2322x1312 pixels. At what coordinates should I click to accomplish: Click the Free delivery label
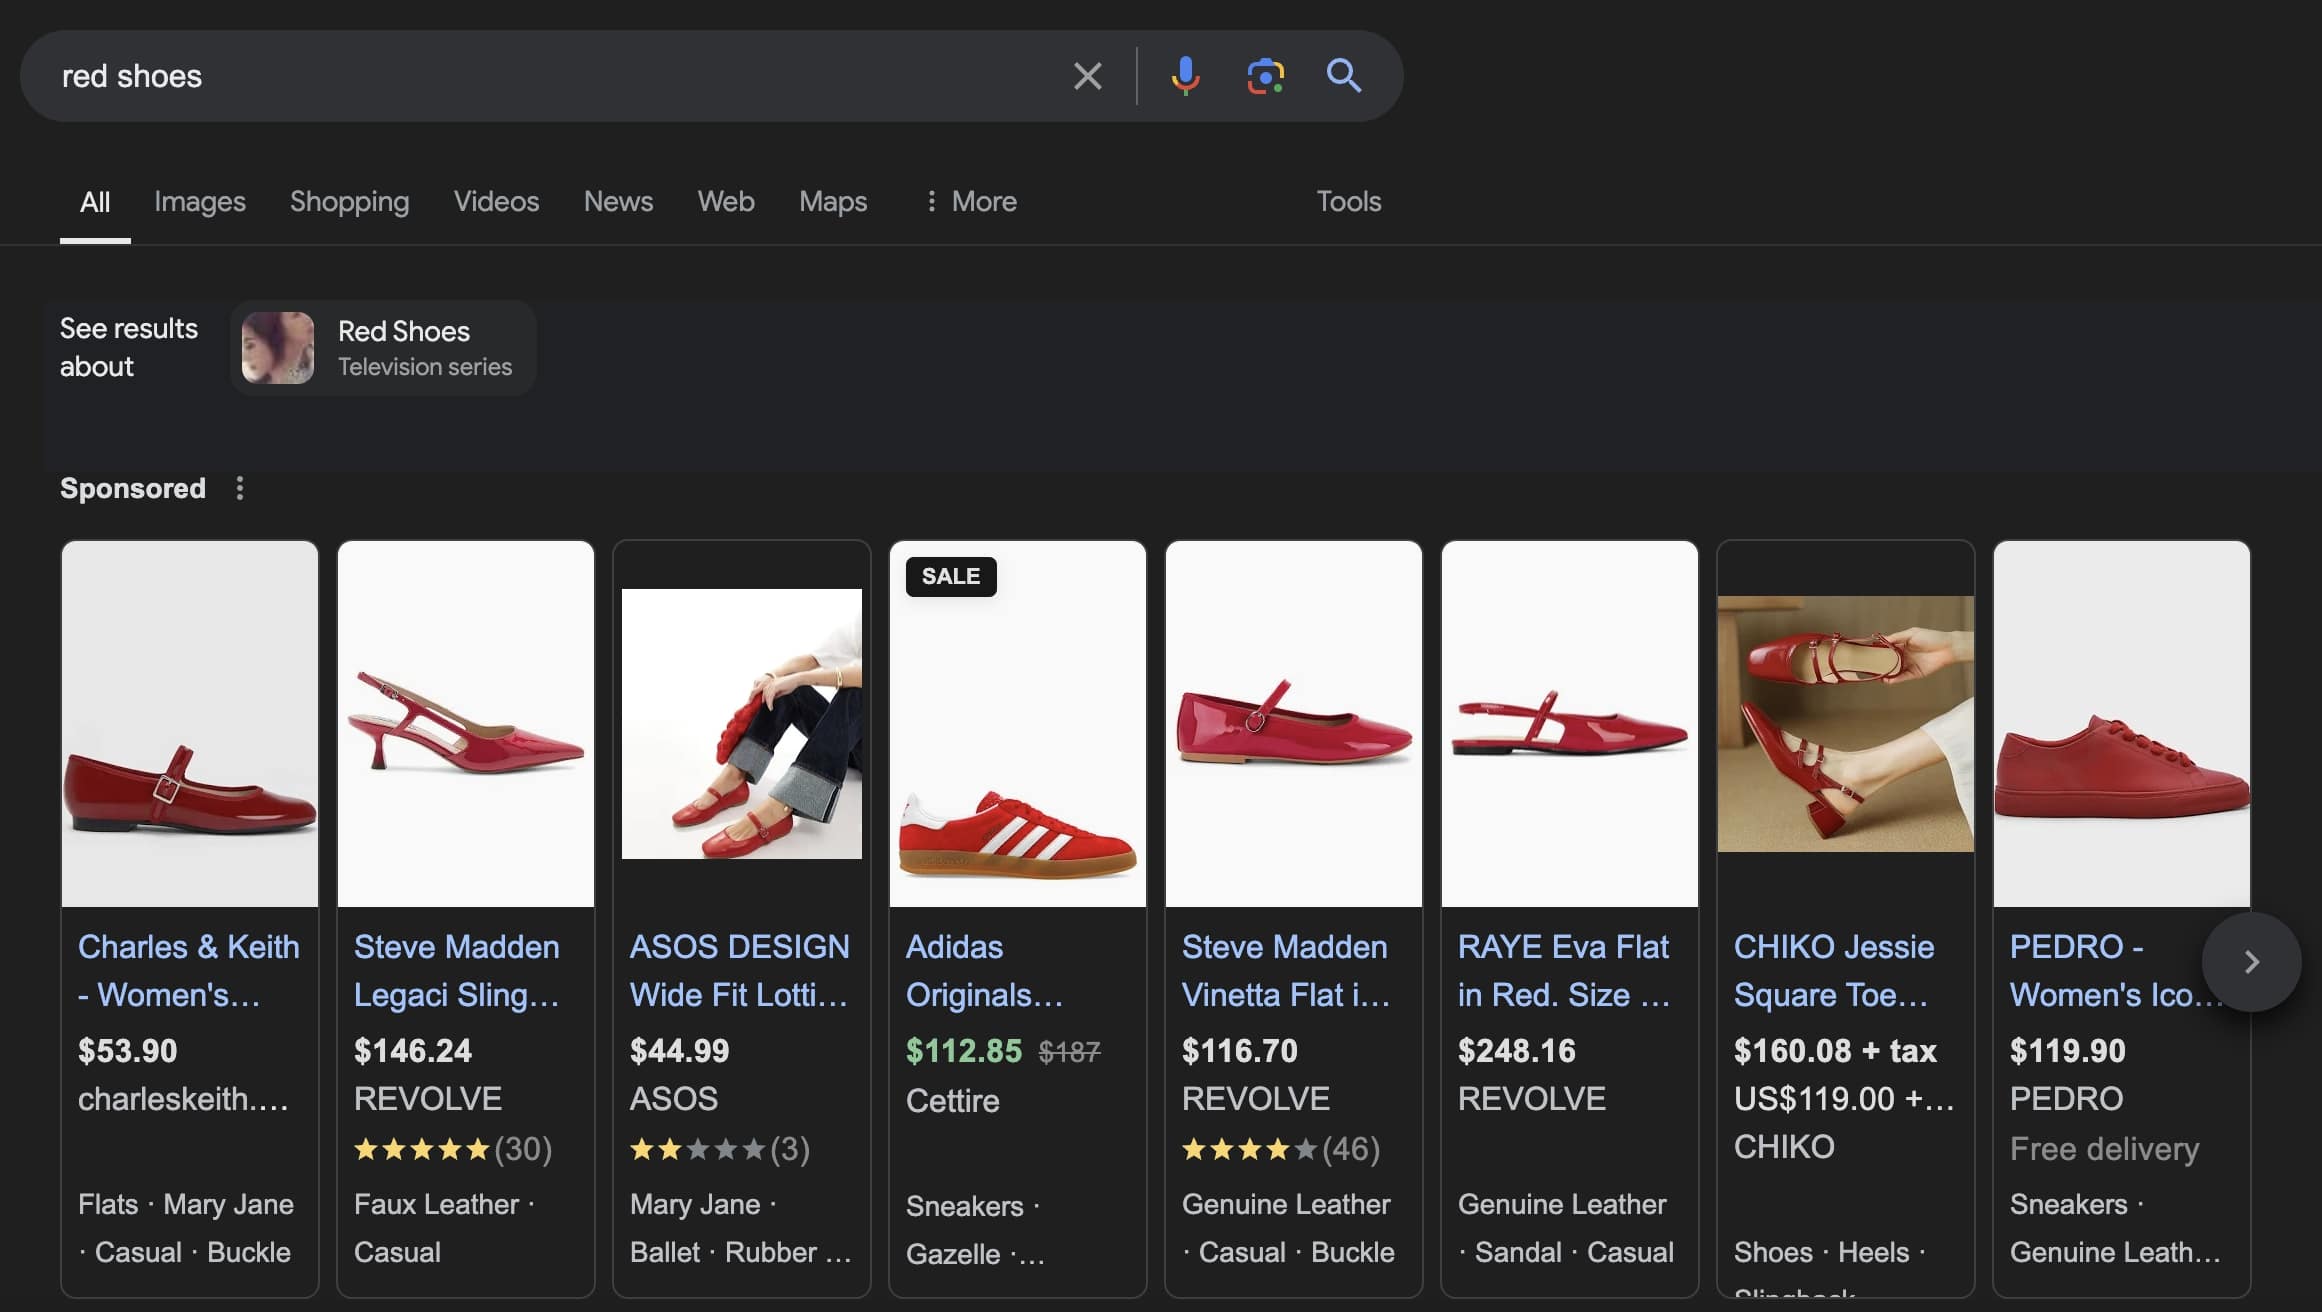tap(2105, 1149)
